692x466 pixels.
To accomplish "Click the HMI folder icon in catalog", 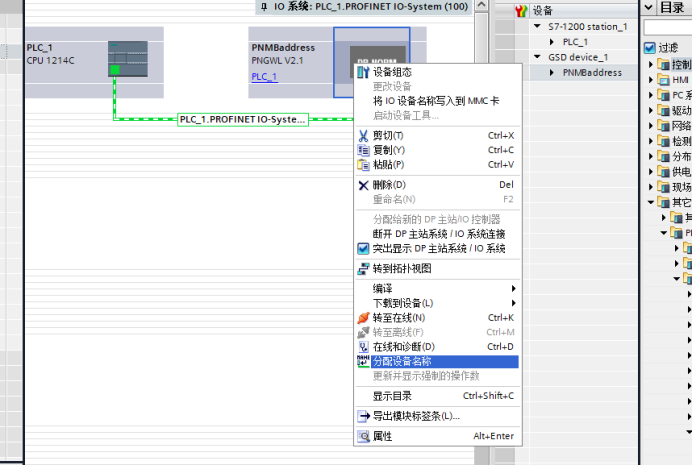I will click(x=663, y=80).
